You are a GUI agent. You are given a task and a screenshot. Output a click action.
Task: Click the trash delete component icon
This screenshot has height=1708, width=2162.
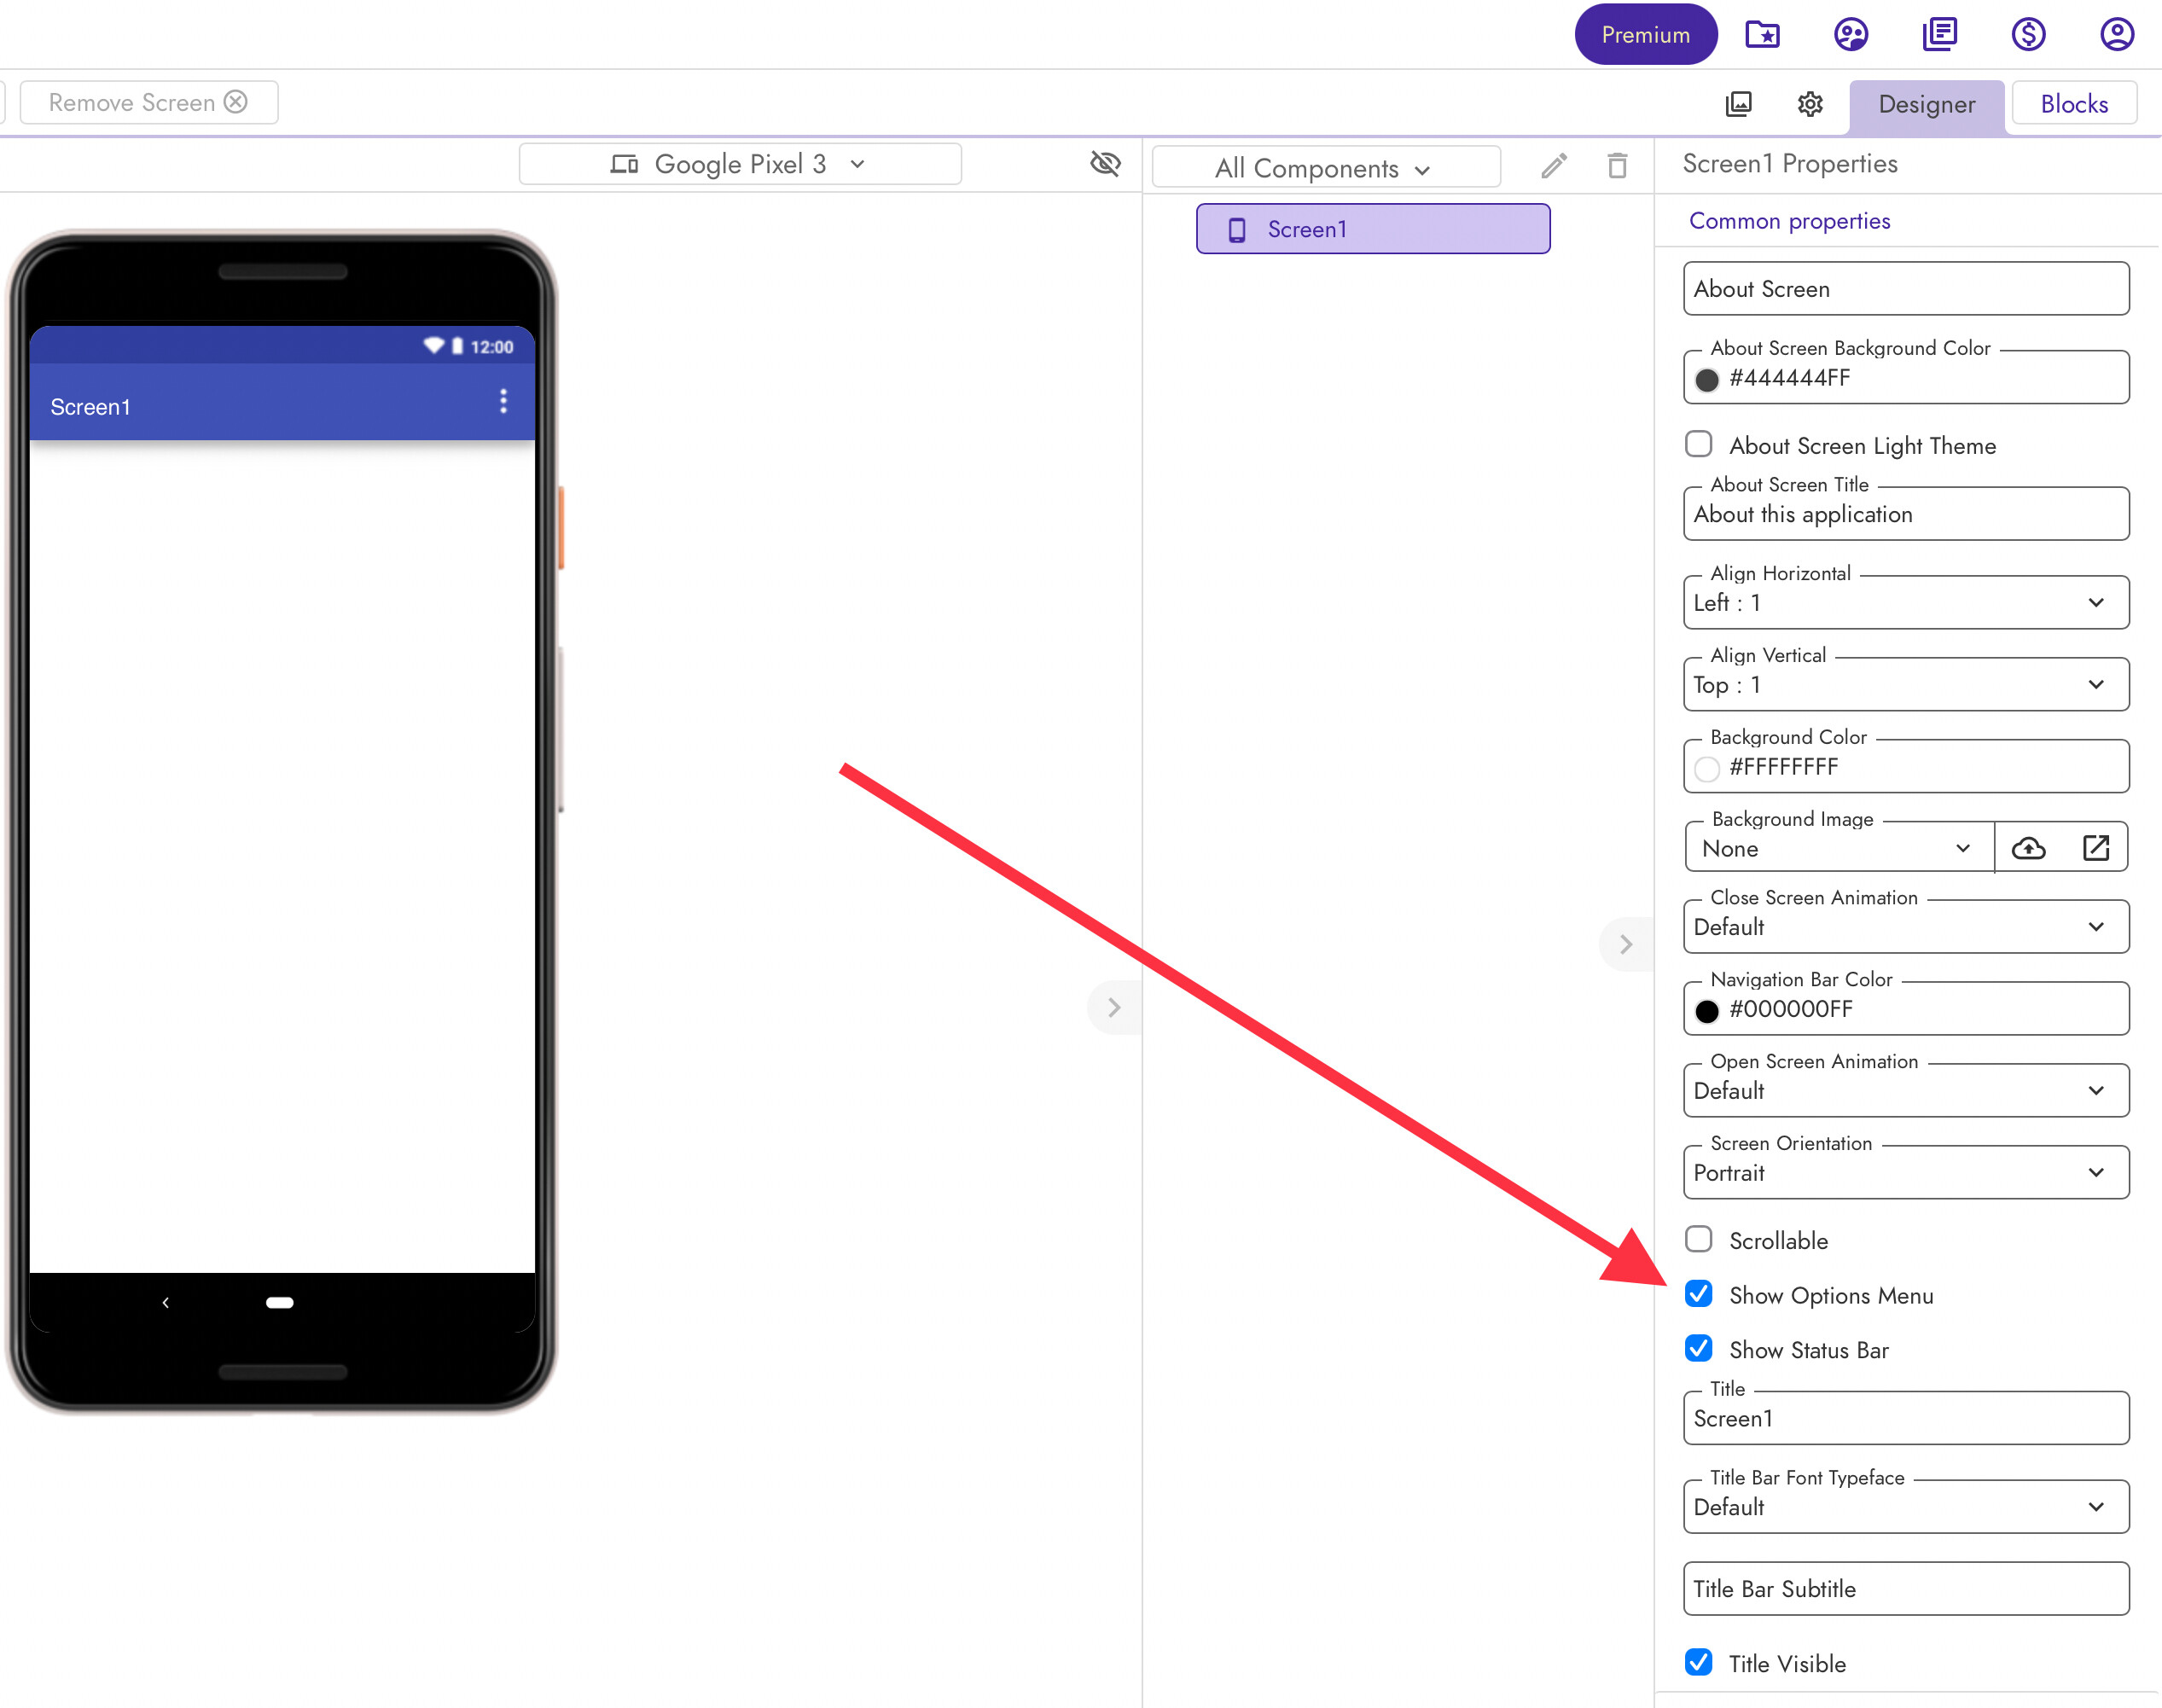1617,166
